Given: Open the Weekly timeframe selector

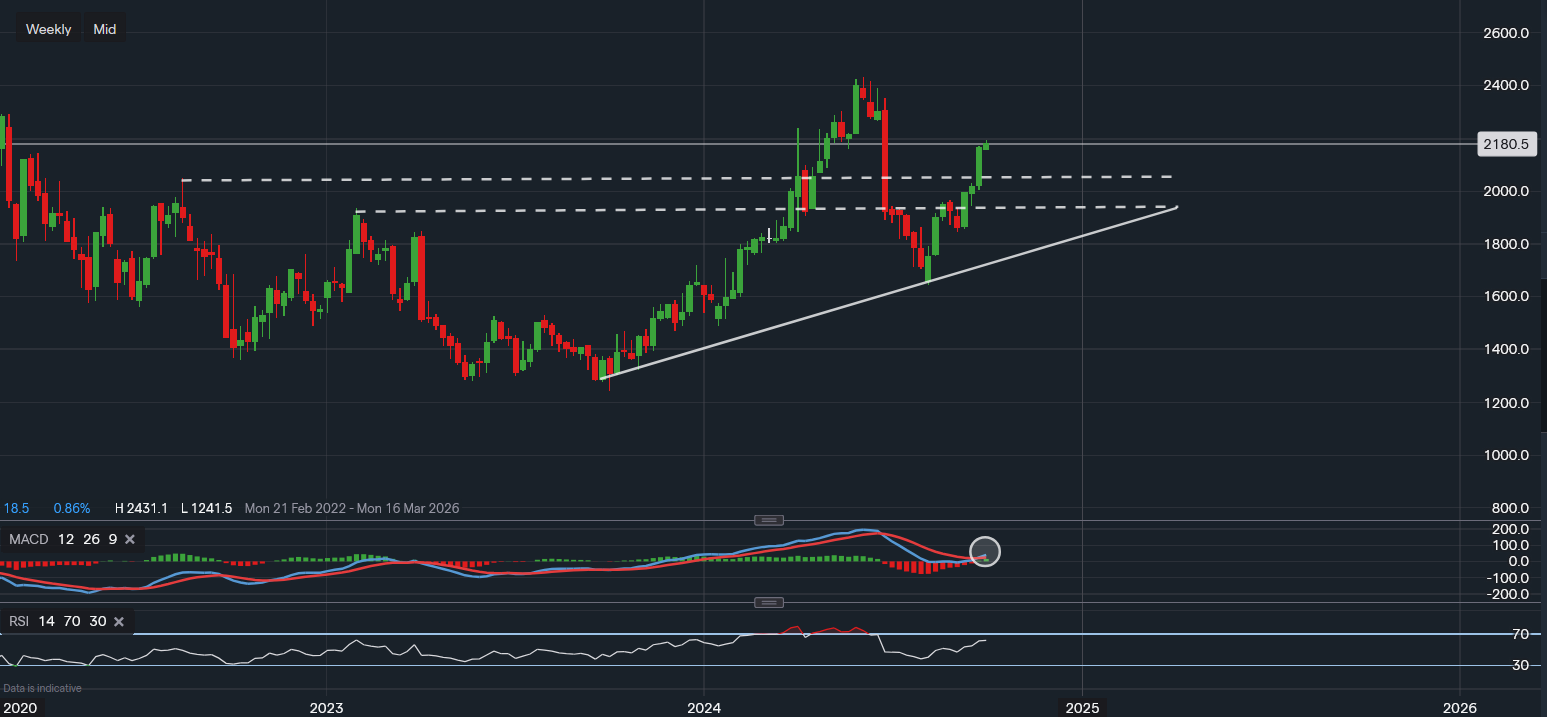Looking at the screenshot, I should [x=48, y=29].
